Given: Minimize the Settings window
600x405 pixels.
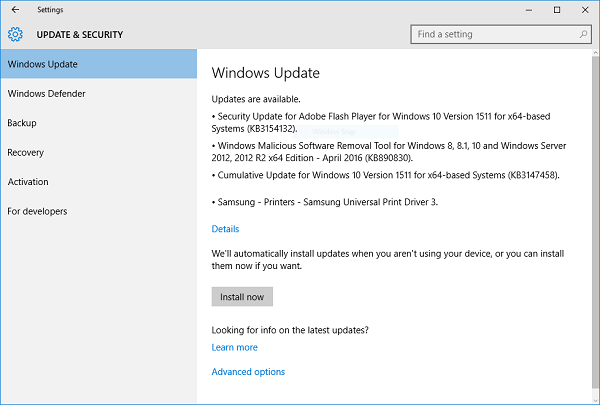Looking at the screenshot, I should coord(529,10).
